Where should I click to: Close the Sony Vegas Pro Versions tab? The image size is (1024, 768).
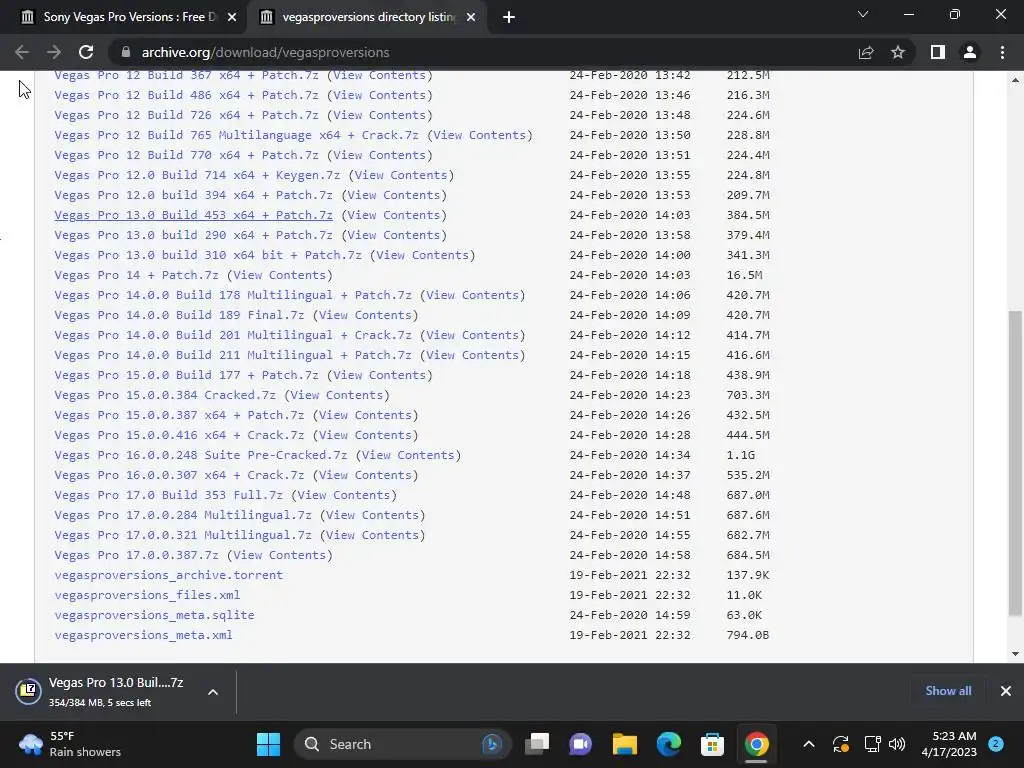point(232,17)
